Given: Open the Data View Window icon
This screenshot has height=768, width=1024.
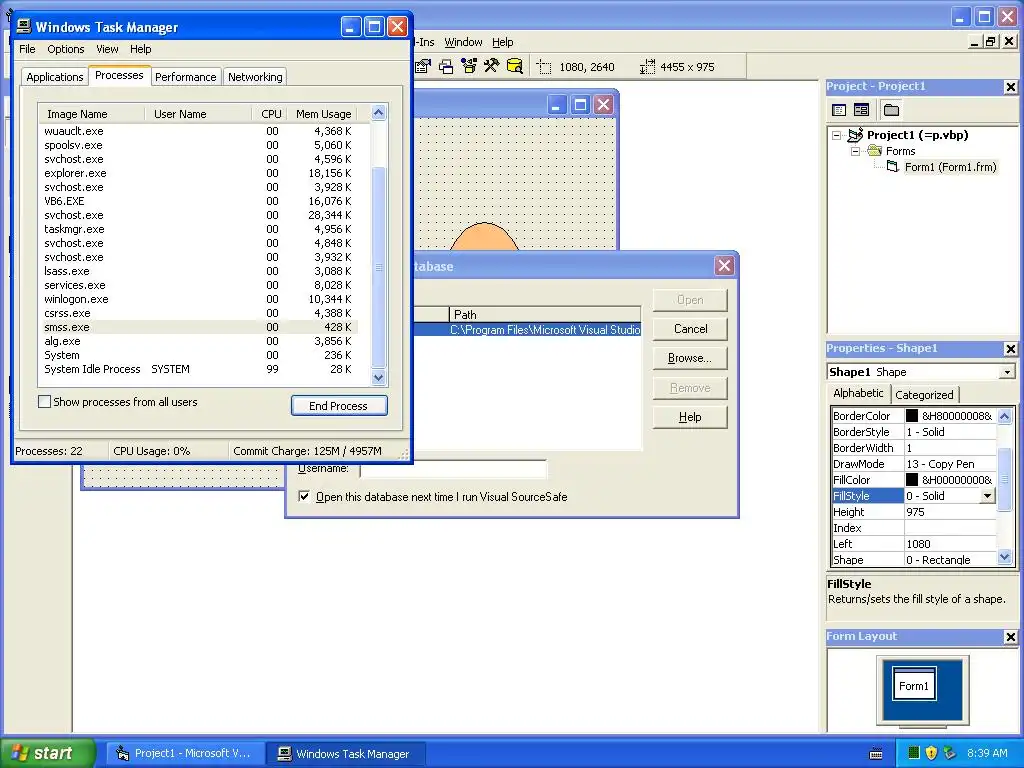Looking at the screenshot, I should [x=515, y=66].
